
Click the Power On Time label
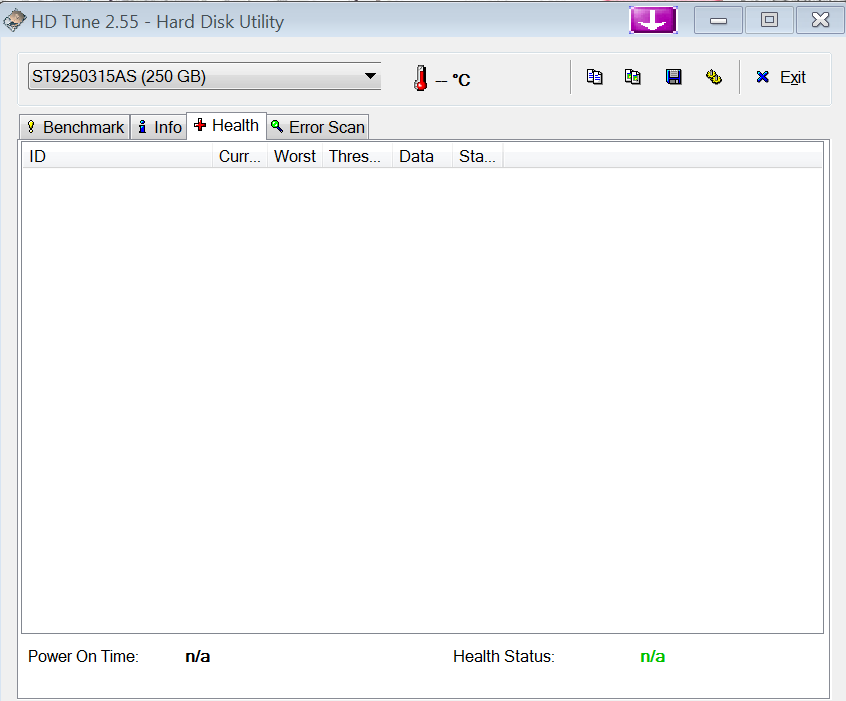[83, 657]
